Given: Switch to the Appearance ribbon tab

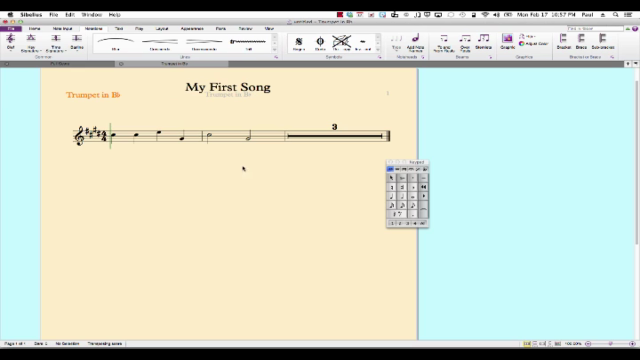Looking at the screenshot, I should tap(192, 29).
